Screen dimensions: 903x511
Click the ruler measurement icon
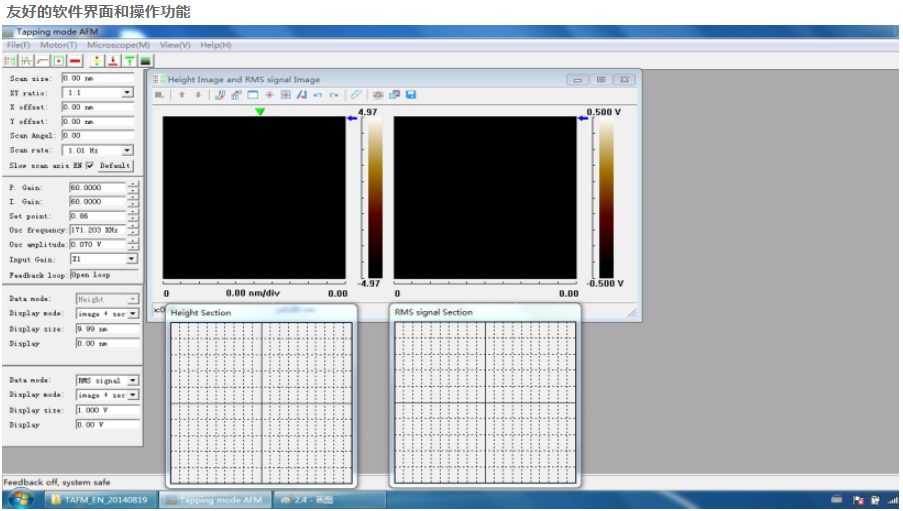(x=356, y=95)
